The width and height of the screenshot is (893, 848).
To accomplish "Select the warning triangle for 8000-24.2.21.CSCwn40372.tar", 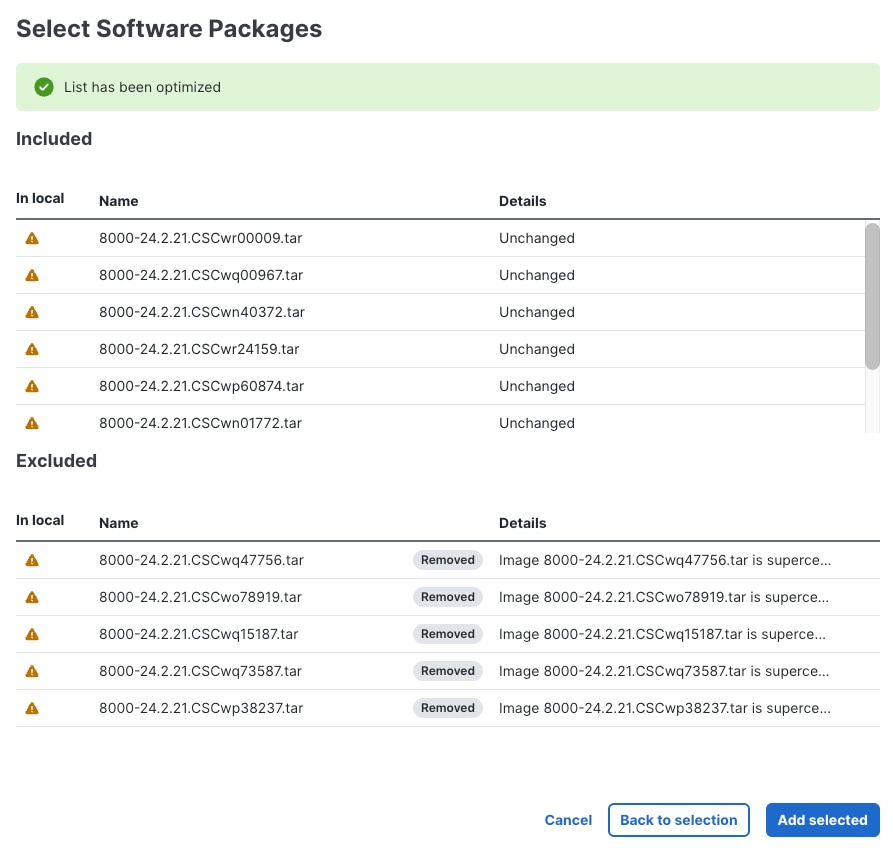I will [31, 312].
